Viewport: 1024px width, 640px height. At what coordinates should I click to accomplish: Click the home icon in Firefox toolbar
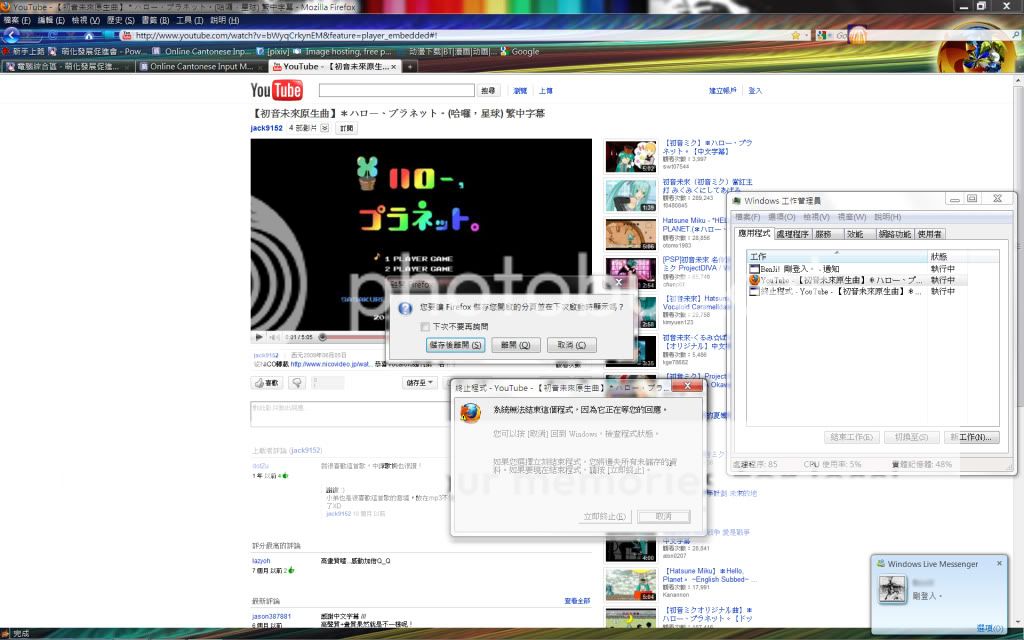(88, 36)
